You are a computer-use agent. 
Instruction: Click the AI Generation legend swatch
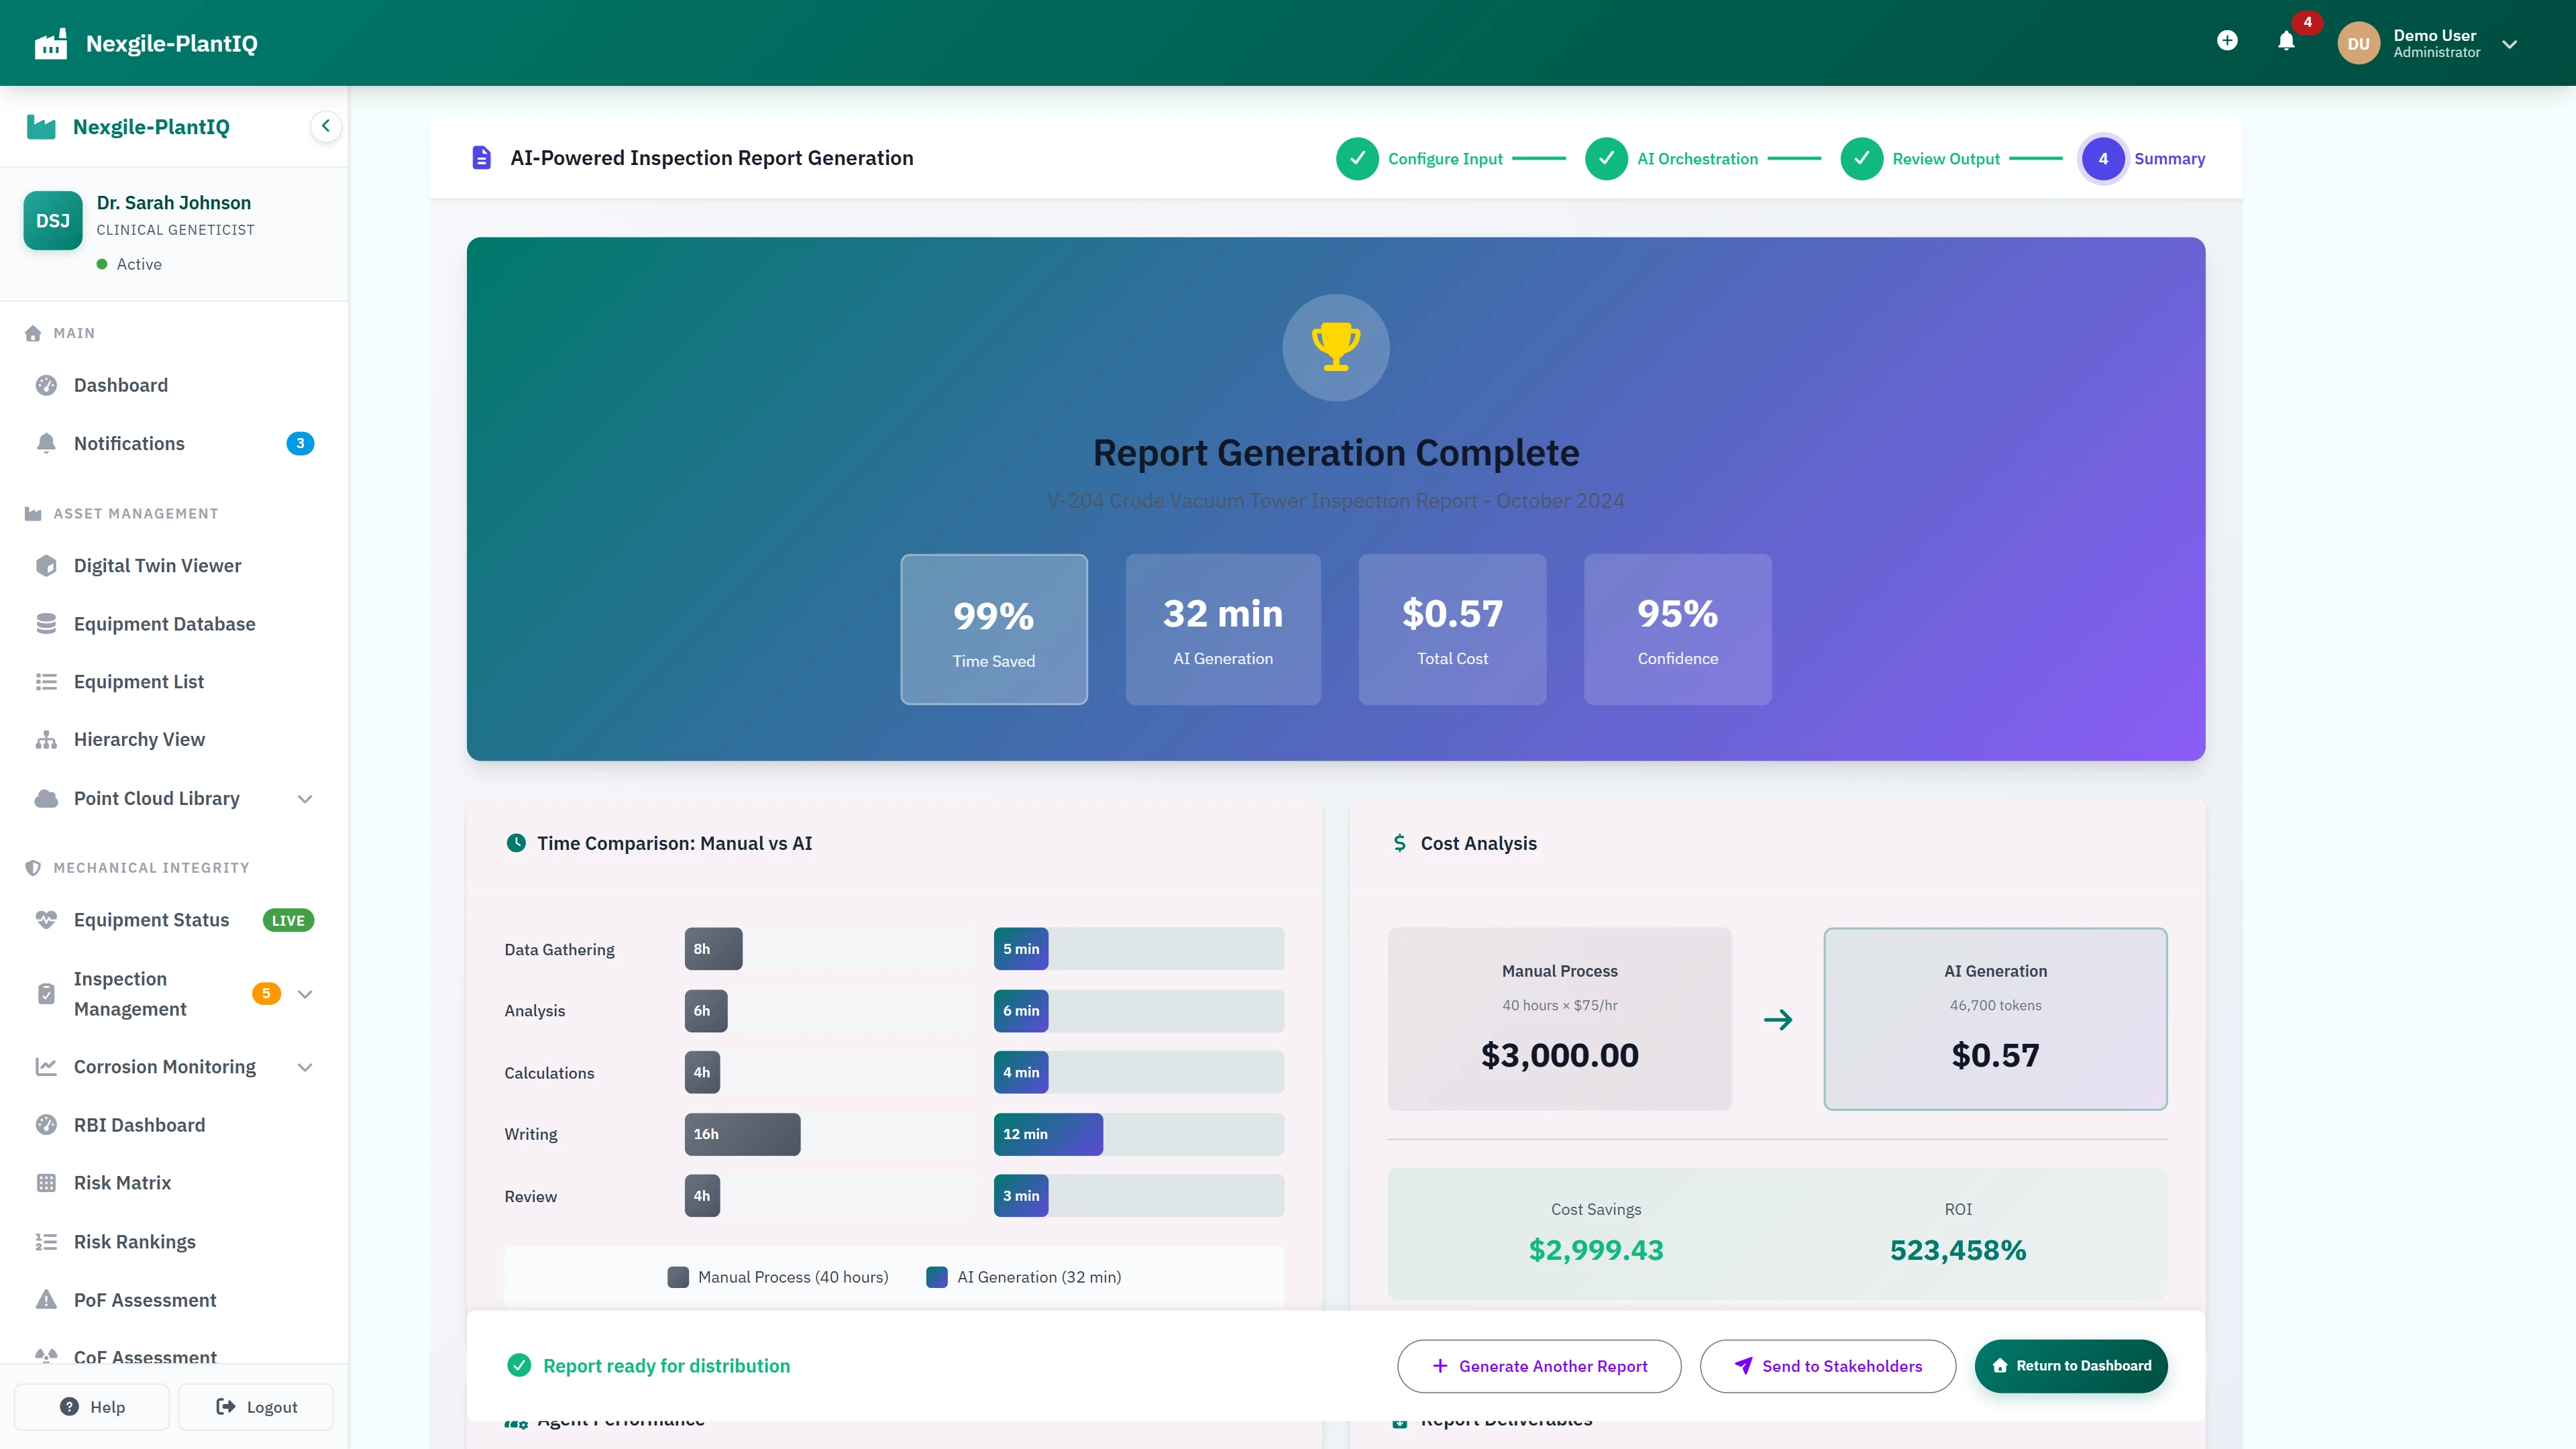[x=935, y=1277]
